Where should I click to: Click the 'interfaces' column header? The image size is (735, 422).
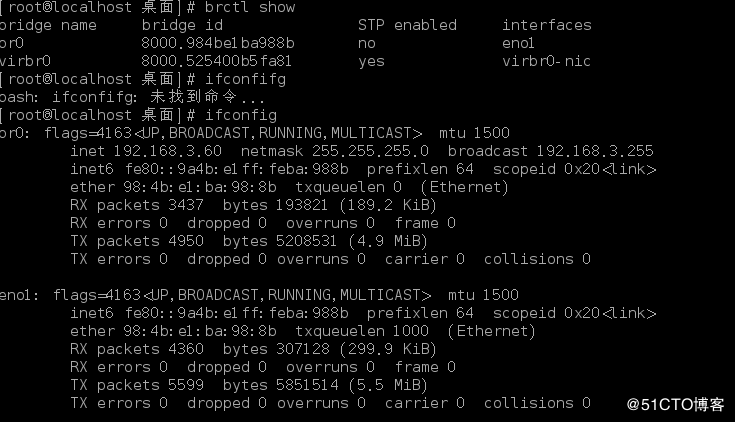(547, 25)
